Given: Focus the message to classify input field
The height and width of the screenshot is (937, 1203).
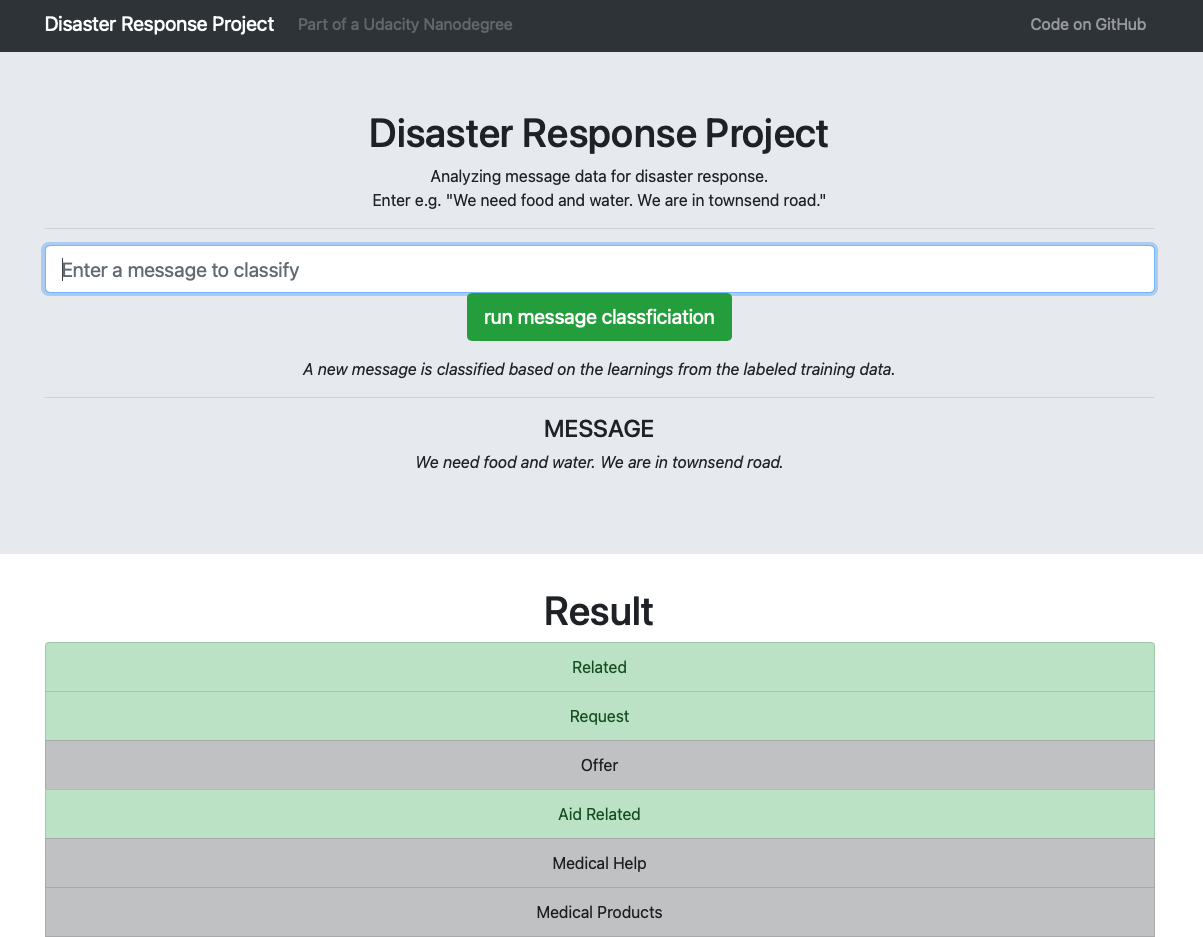Looking at the screenshot, I should (600, 270).
